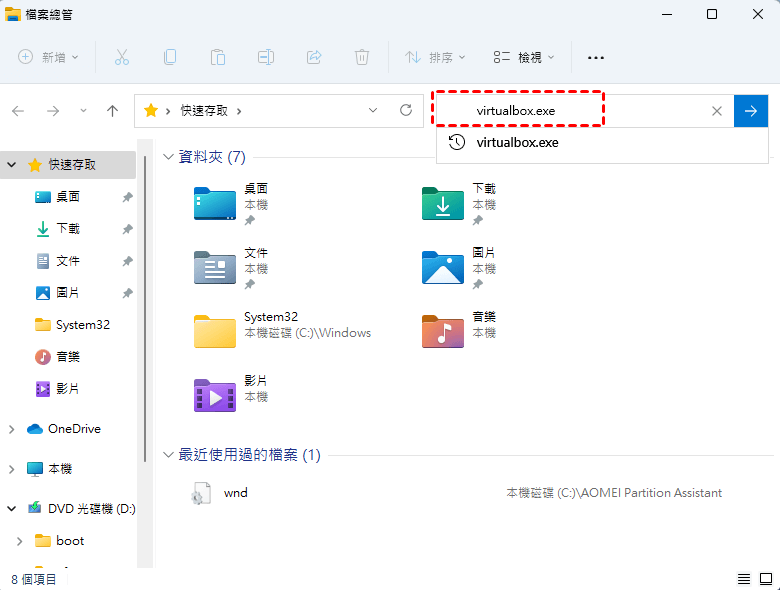
Task: Open recent locations chevron dropdown
Action: click(x=83, y=110)
